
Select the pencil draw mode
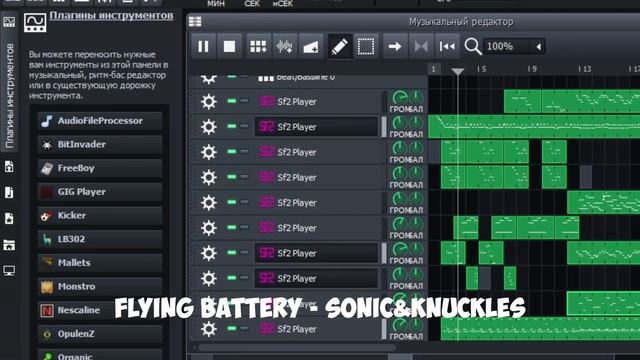340,47
